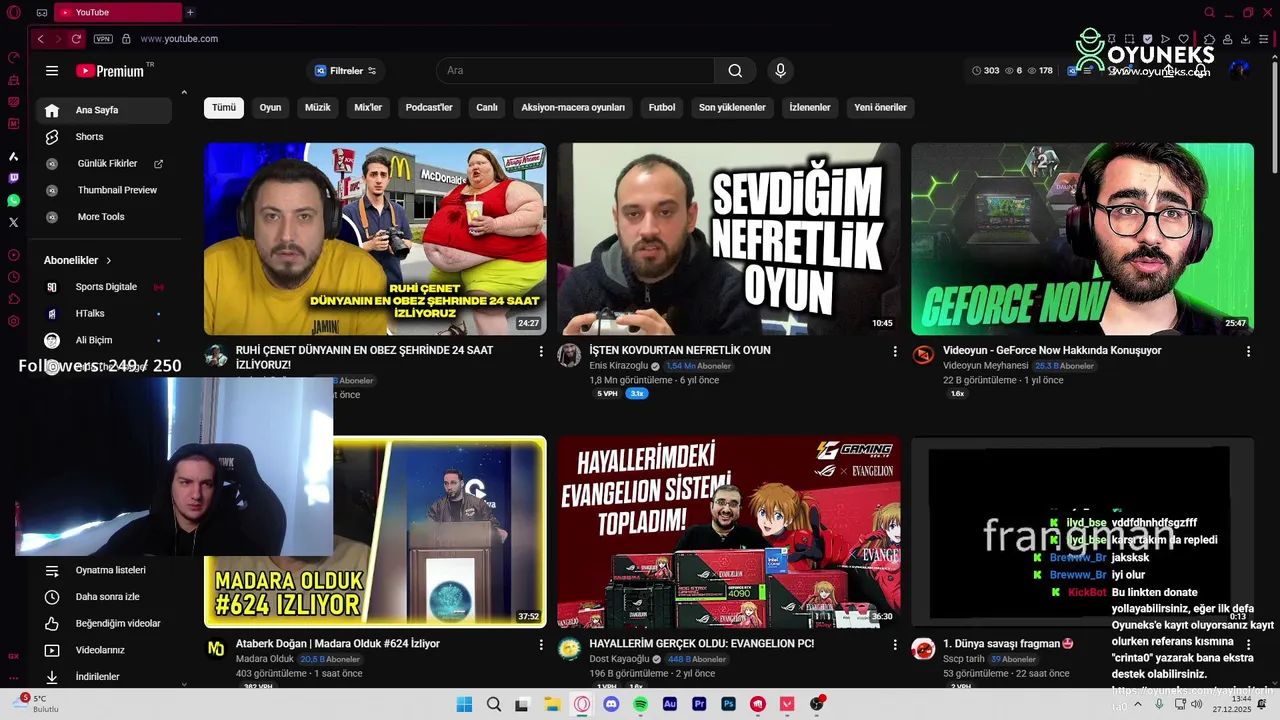Select the Podcast'ler filter chip

[429, 108]
